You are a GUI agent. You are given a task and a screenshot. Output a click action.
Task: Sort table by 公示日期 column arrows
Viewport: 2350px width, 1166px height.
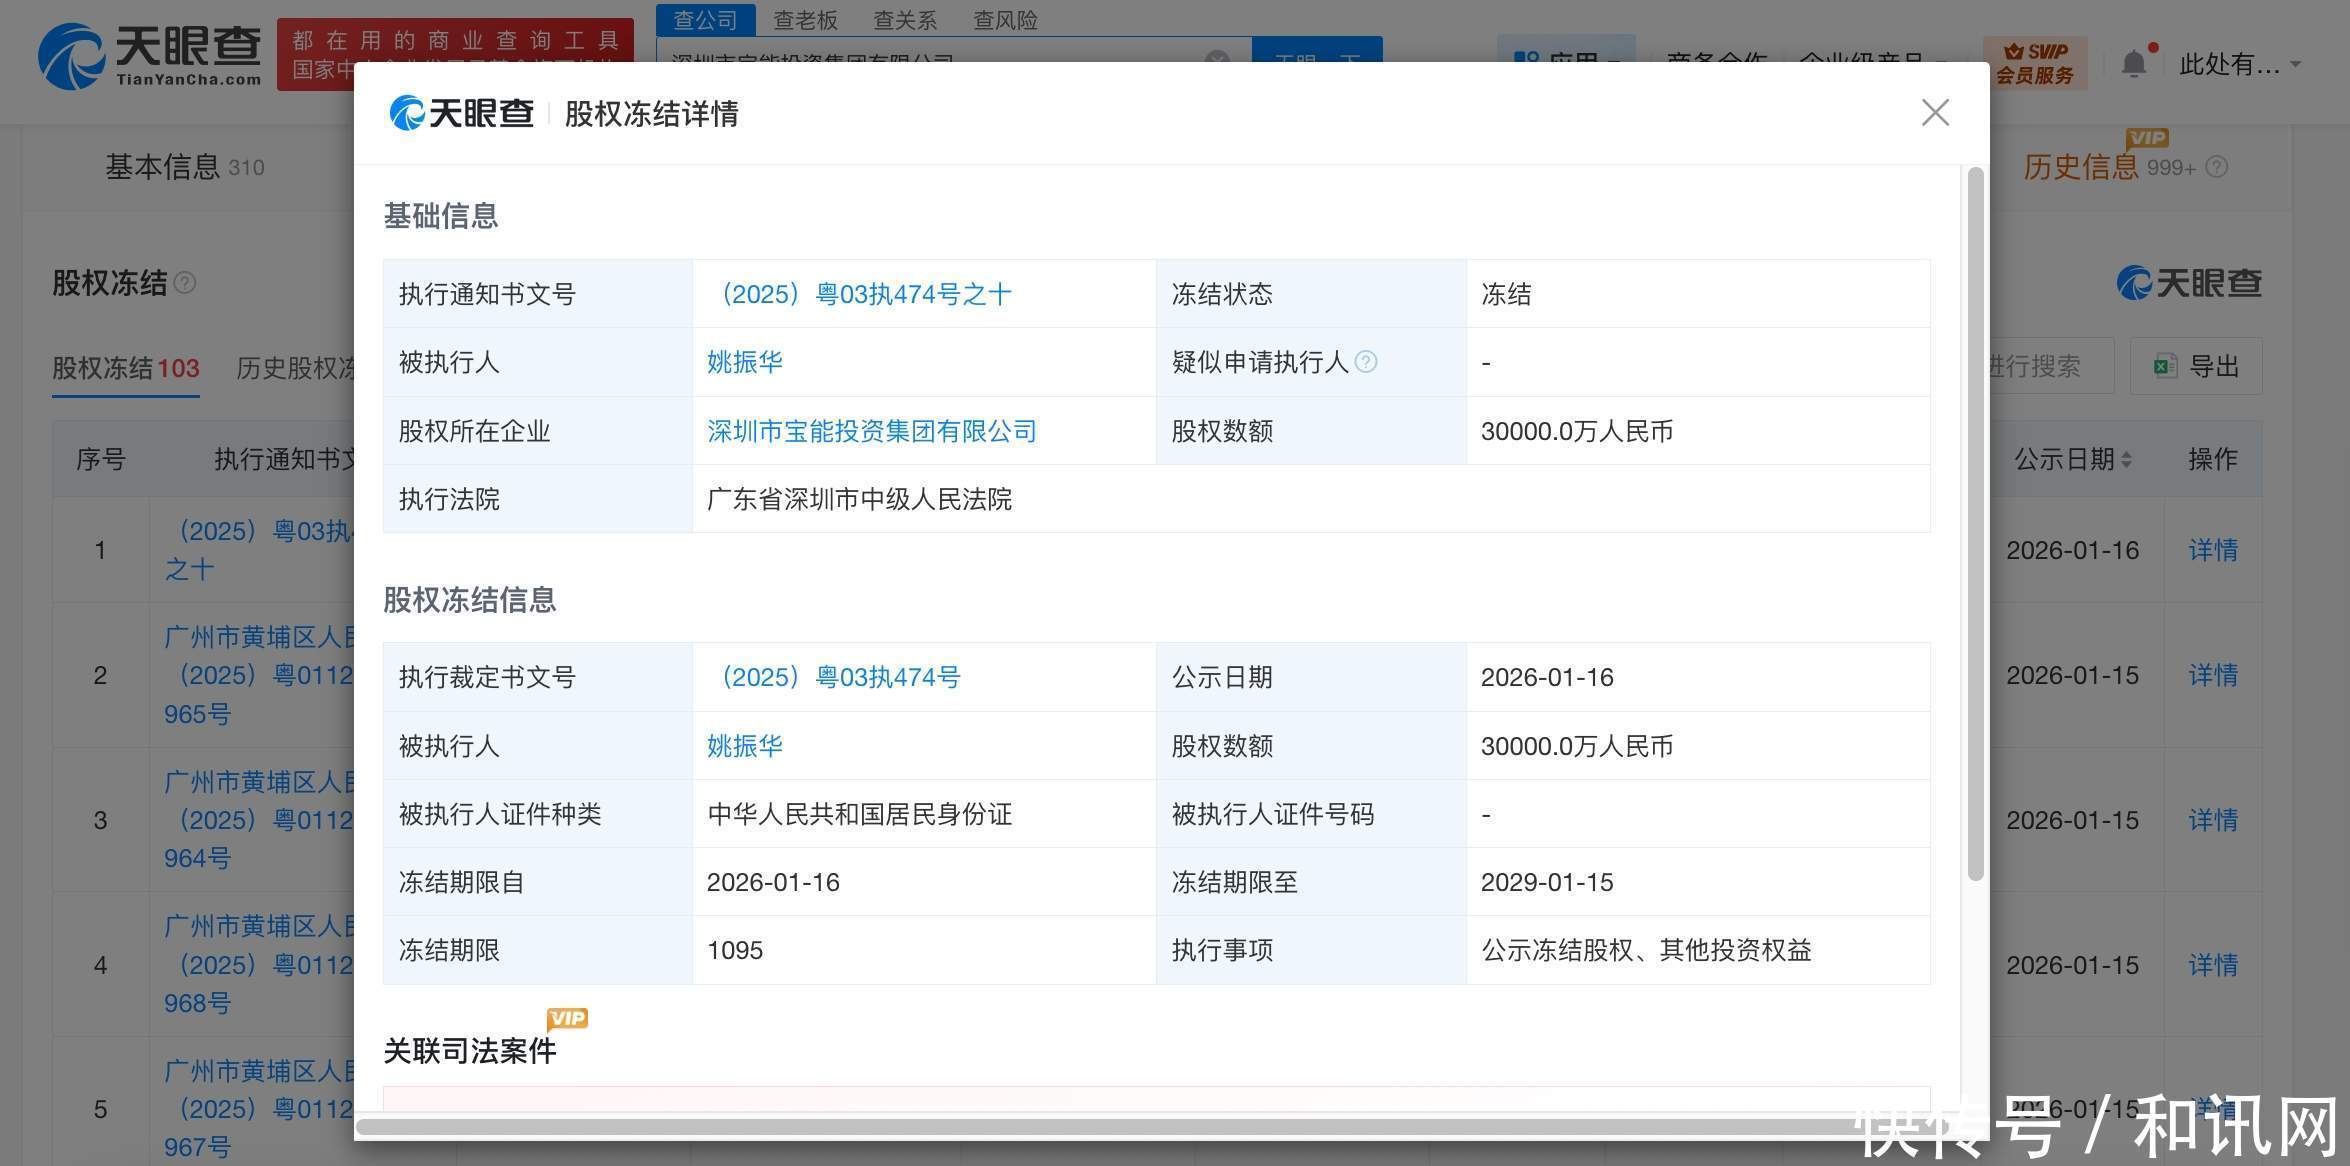pos(2126,459)
